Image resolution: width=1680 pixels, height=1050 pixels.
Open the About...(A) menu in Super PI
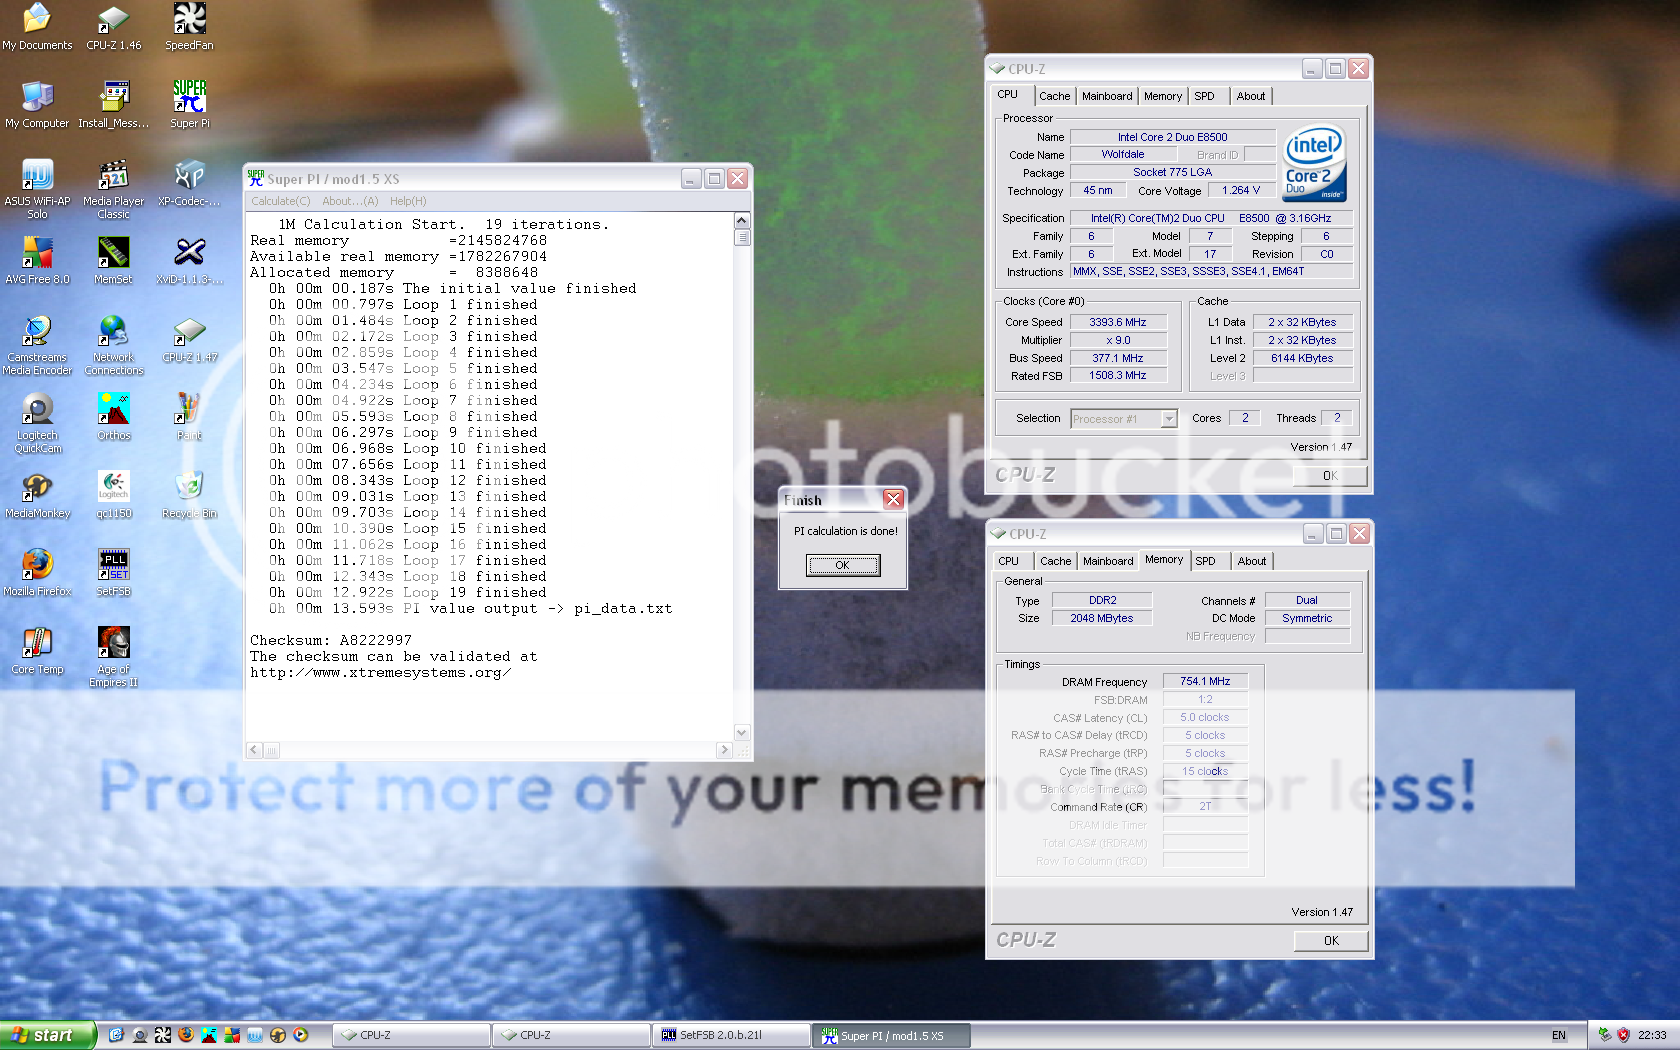click(x=350, y=201)
